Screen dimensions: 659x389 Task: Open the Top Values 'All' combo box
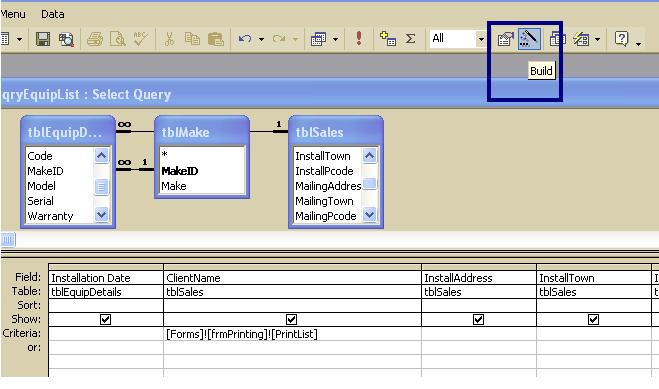458,39
